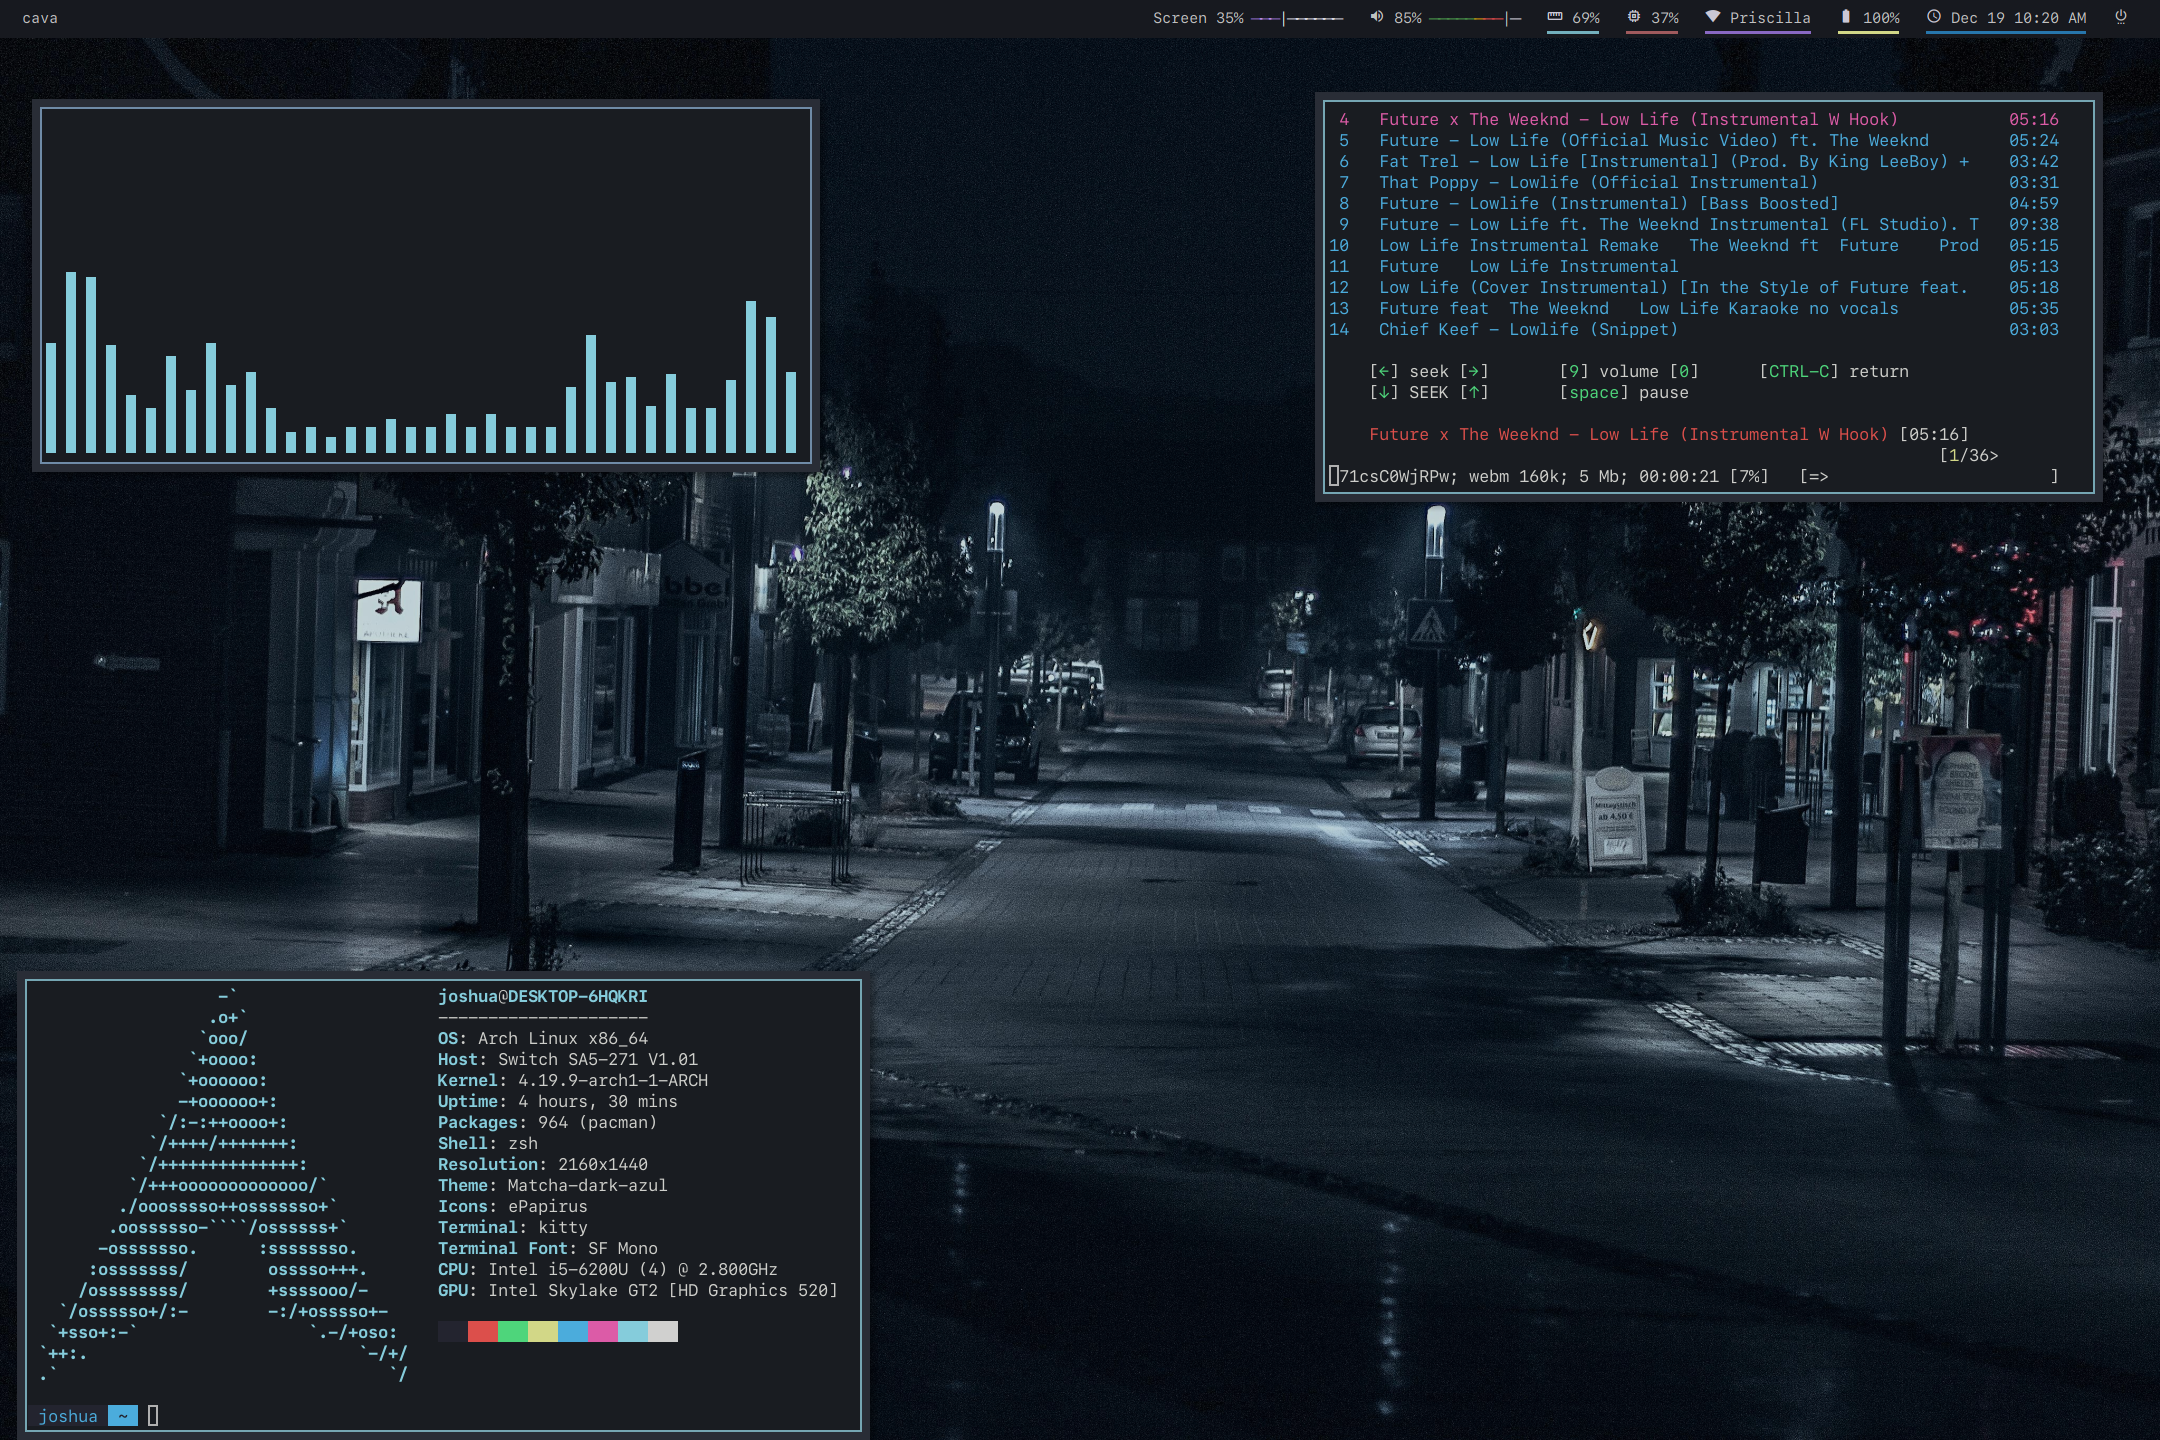The width and height of the screenshot is (2160, 1440).
Task: Click the mpsyt playback progress bar
Action: pos(1929,477)
